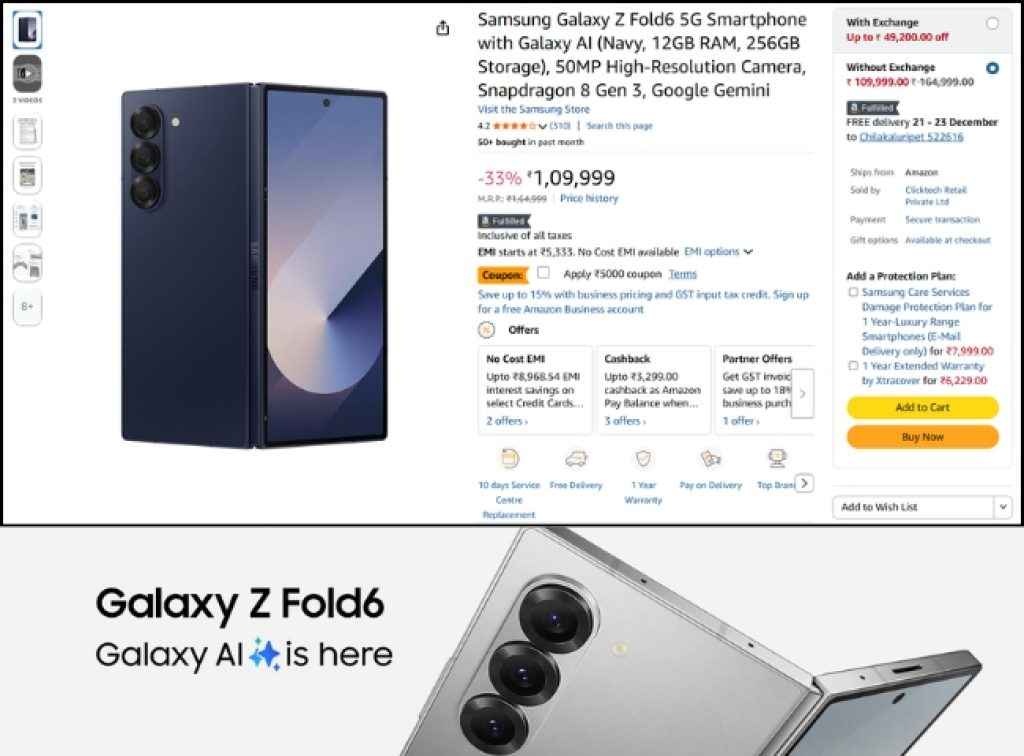Screen dimensions: 1024x756
Task: Click the share icon near the product title
Action: click(442, 29)
